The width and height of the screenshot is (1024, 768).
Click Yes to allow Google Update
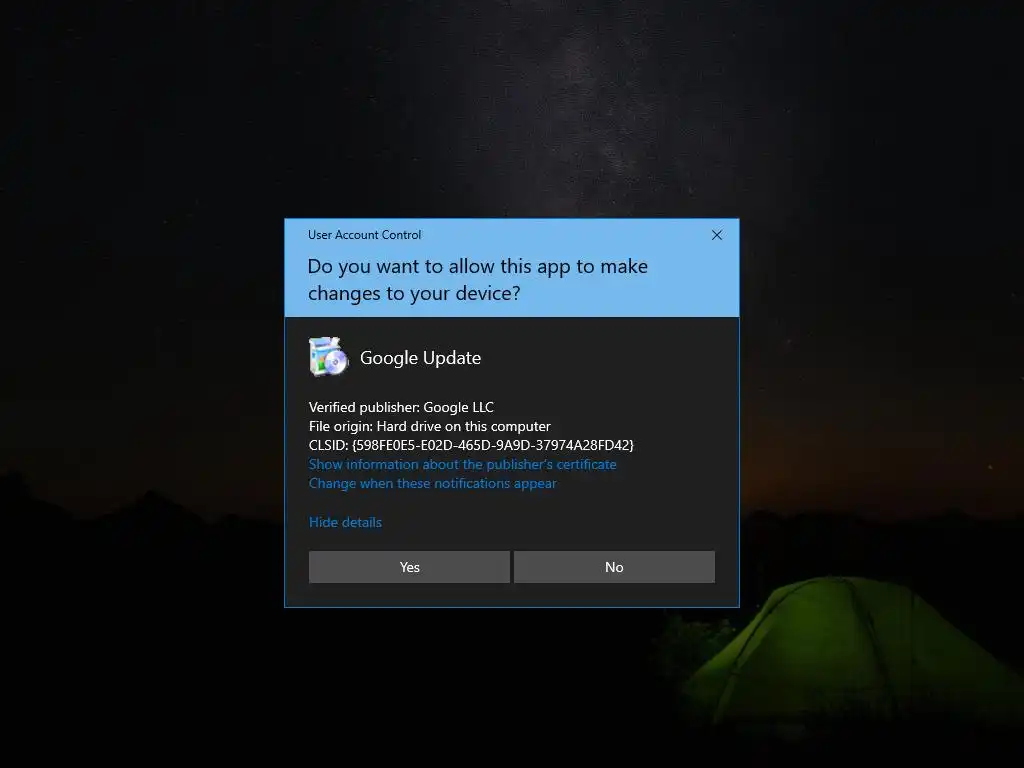[x=409, y=567]
